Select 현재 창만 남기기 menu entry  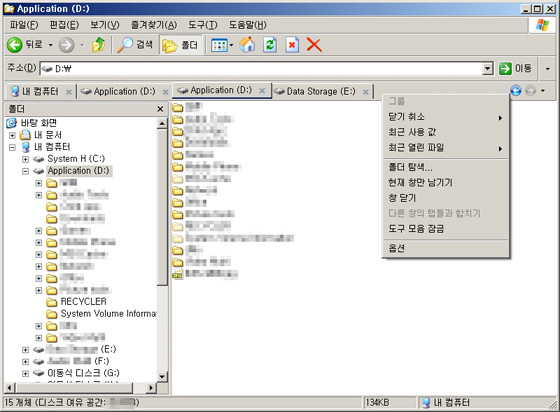pyautogui.click(x=445, y=182)
